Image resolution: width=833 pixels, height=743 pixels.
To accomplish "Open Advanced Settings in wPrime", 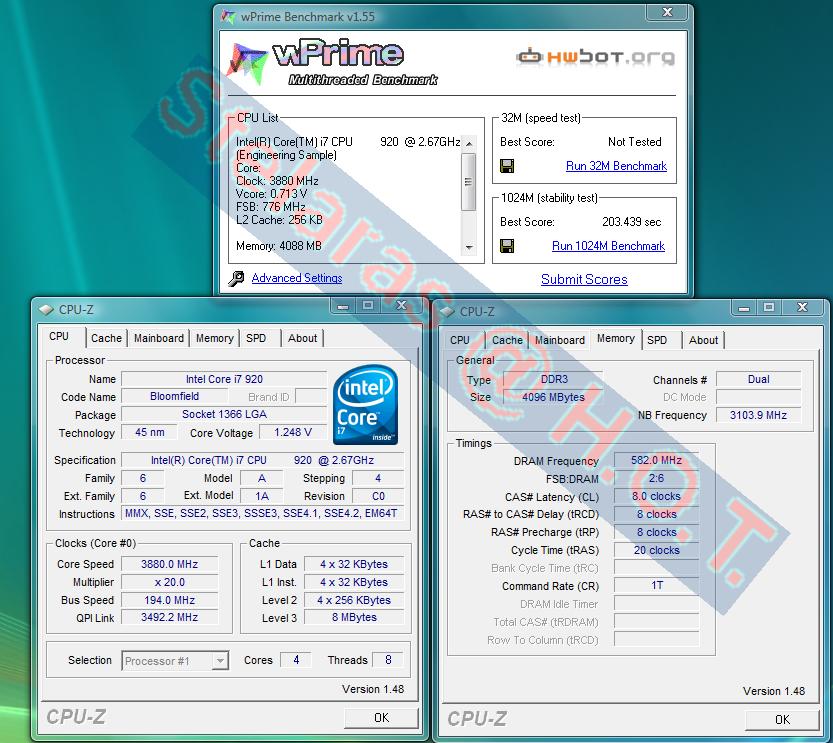I will [x=297, y=278].
